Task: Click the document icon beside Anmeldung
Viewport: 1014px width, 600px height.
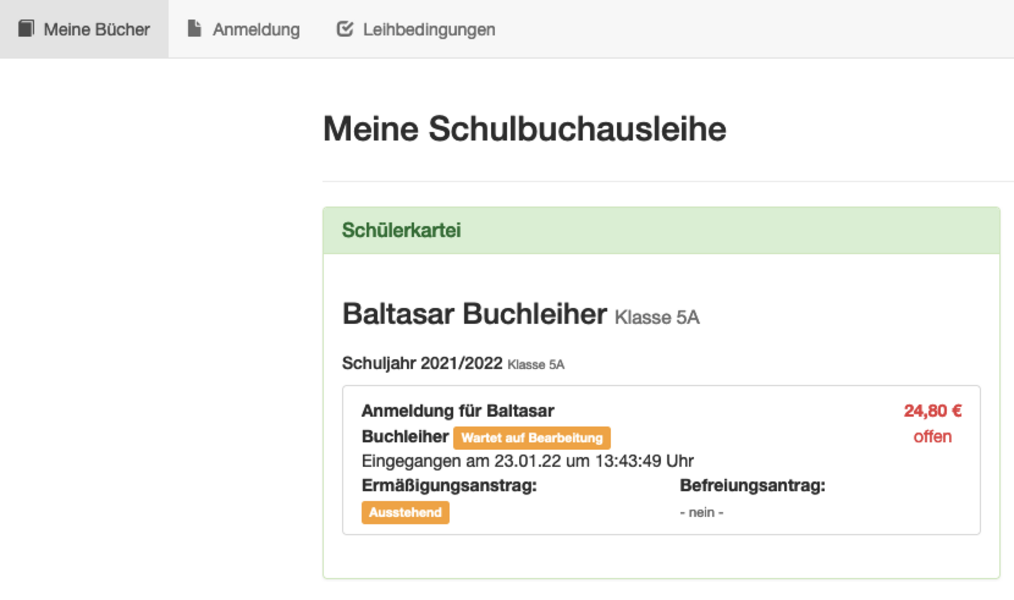Action: [195, 29]
